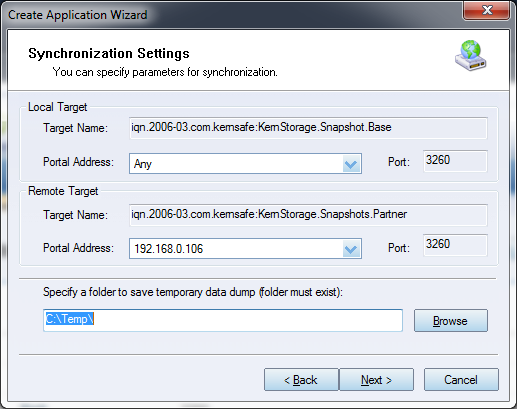
Task: Go to the next wizard step
Action: (x=376, y=380)
